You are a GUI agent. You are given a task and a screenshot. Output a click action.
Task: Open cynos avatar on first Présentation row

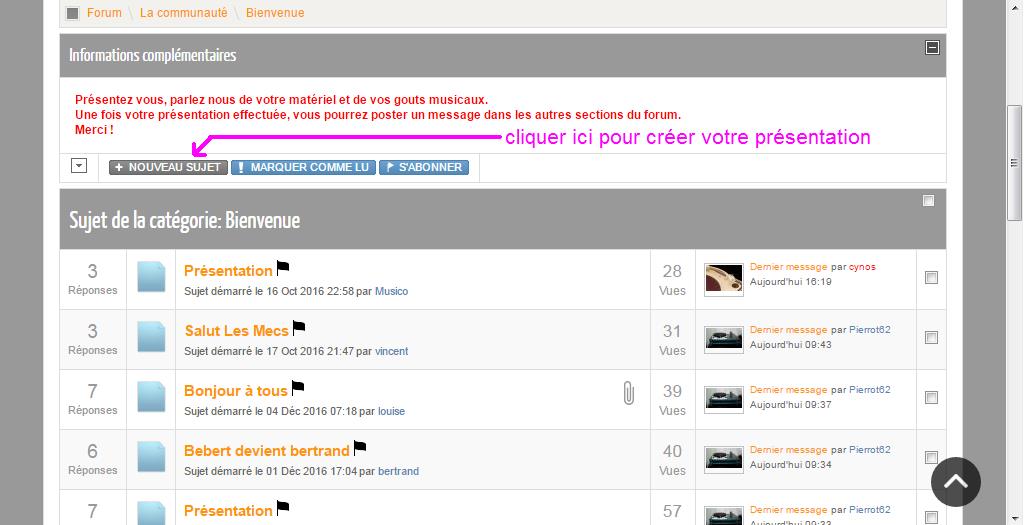pos(723,279)
